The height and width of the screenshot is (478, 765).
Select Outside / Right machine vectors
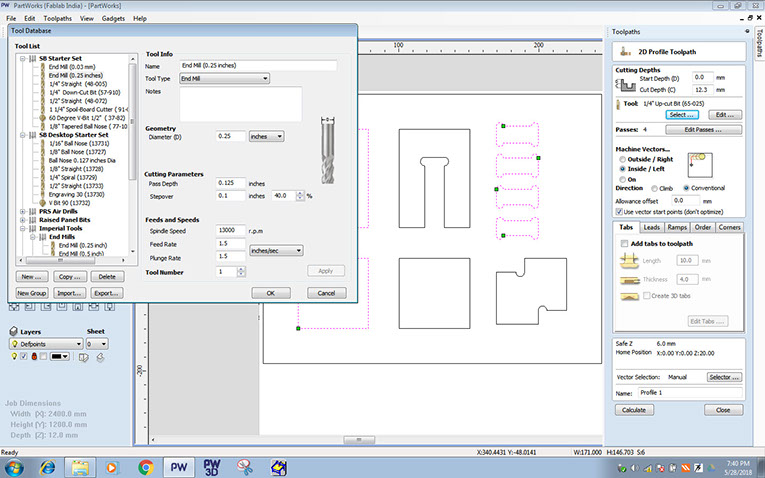coord(623,159)
